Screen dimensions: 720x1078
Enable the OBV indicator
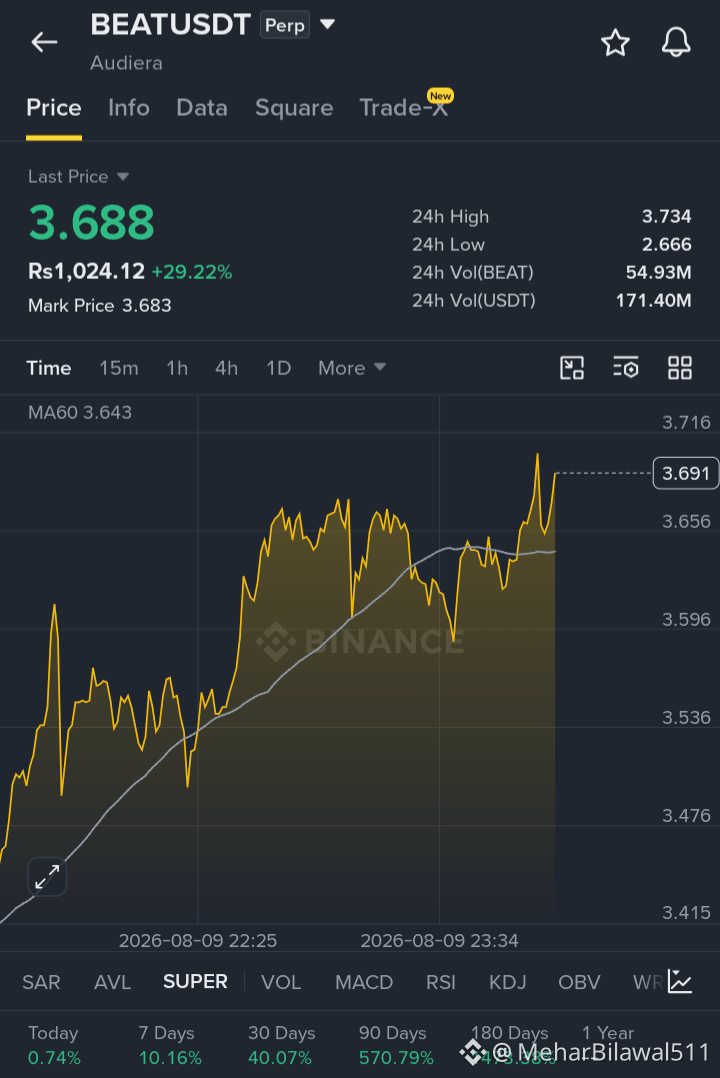(578, 982)
